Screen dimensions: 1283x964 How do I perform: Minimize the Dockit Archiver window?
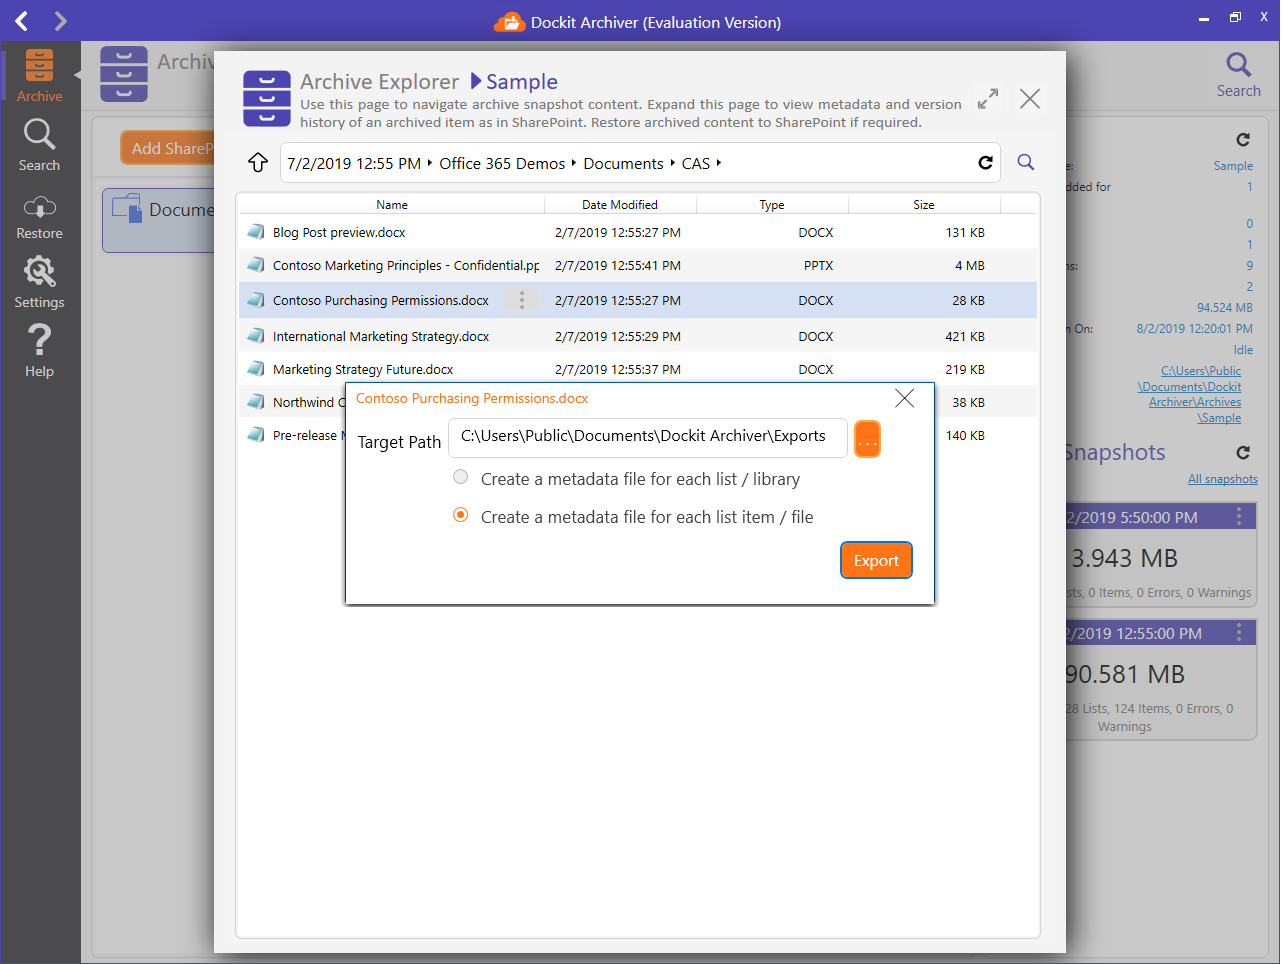pos(1204,19)
